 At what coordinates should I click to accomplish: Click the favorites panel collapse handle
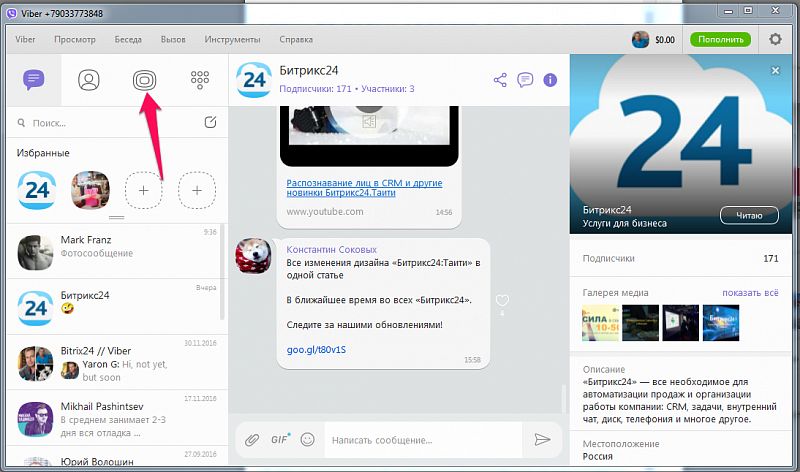116,218
